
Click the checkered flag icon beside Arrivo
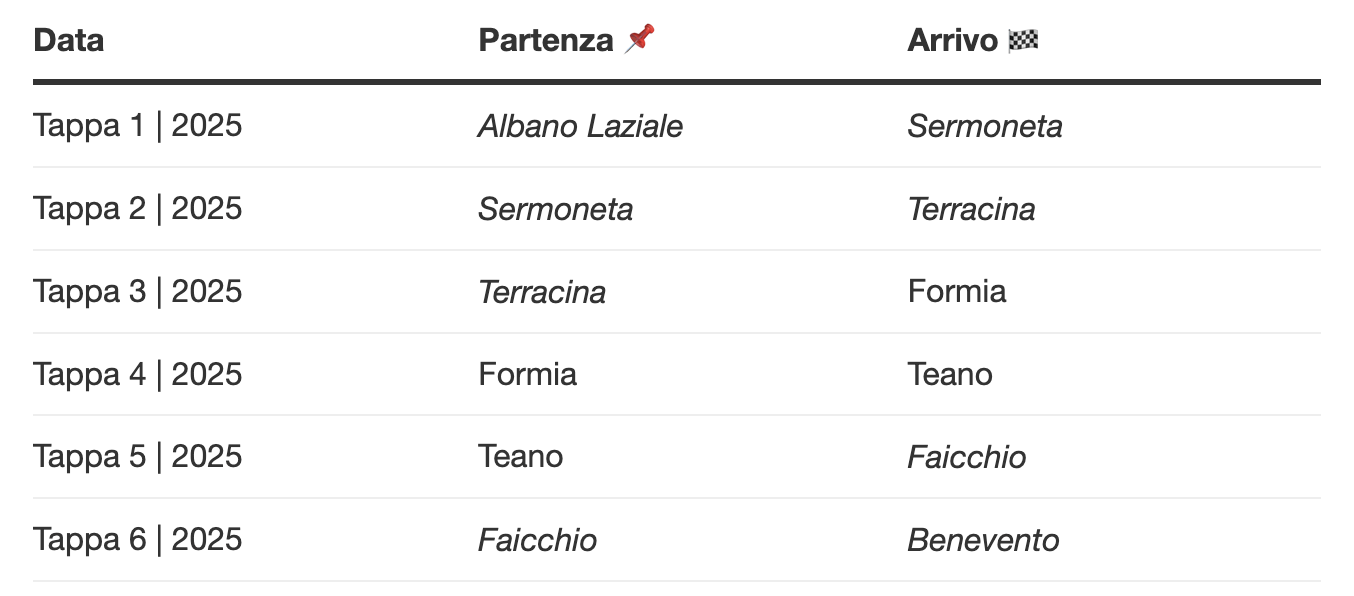pos(1023,40)
